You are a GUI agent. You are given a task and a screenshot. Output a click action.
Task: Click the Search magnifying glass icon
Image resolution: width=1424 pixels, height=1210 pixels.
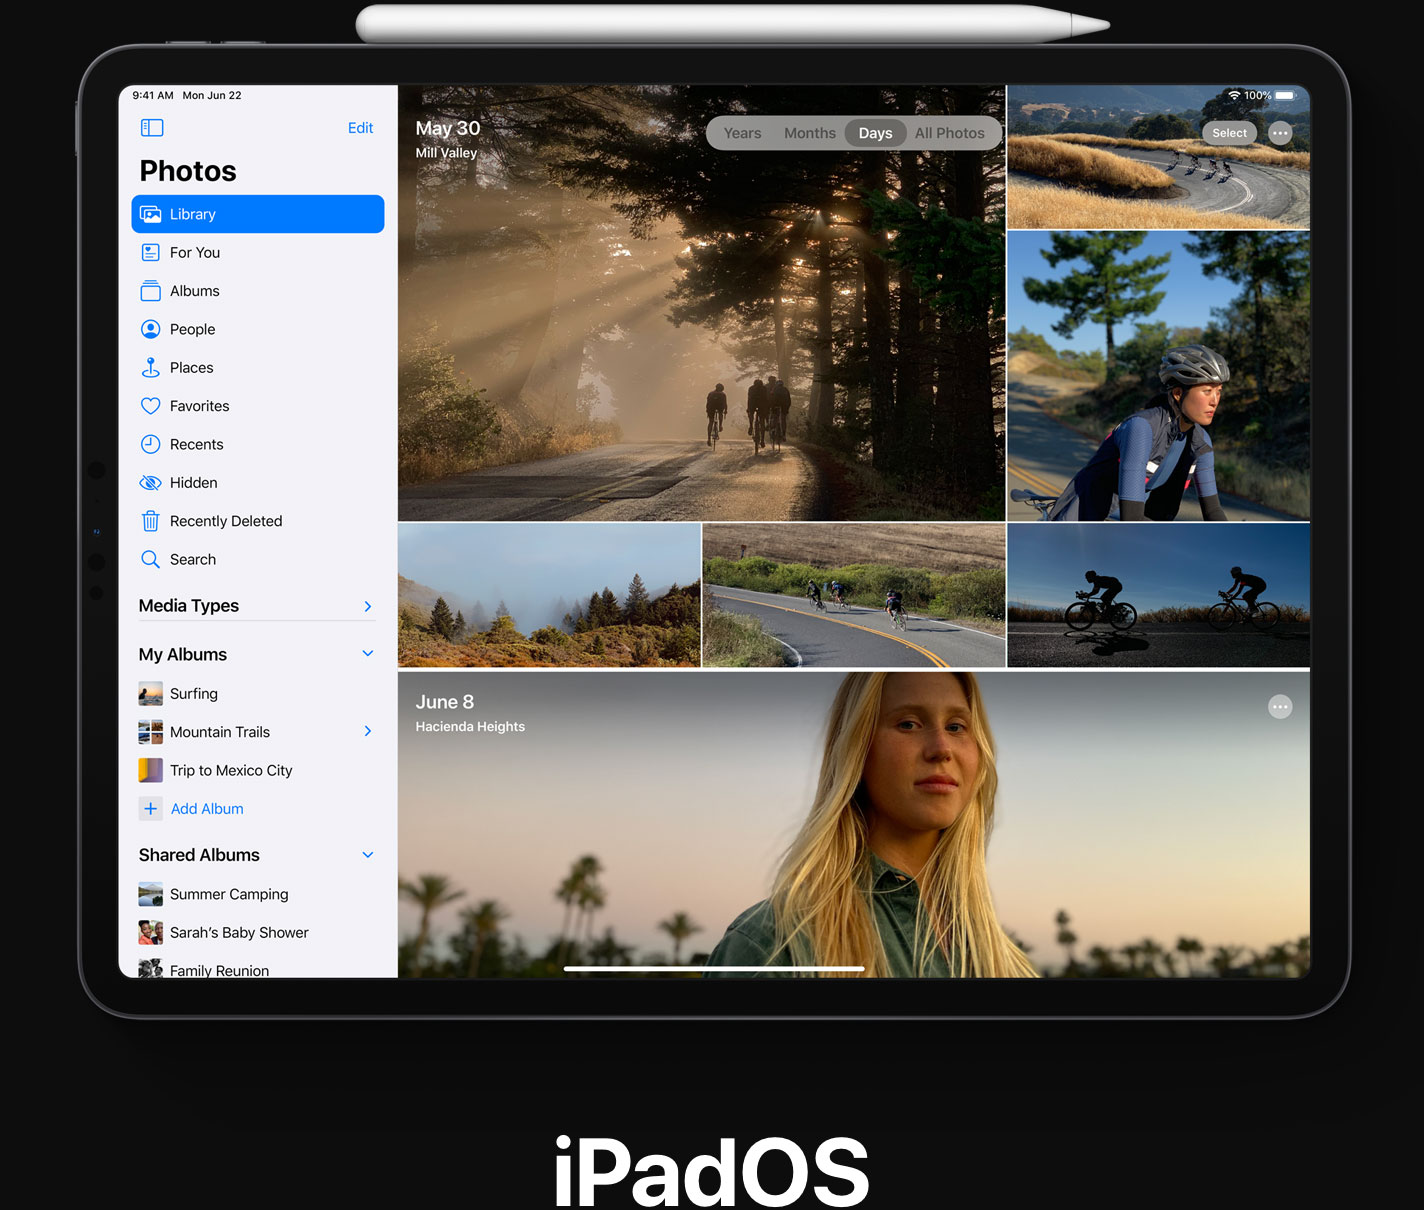tap(151, 559)
